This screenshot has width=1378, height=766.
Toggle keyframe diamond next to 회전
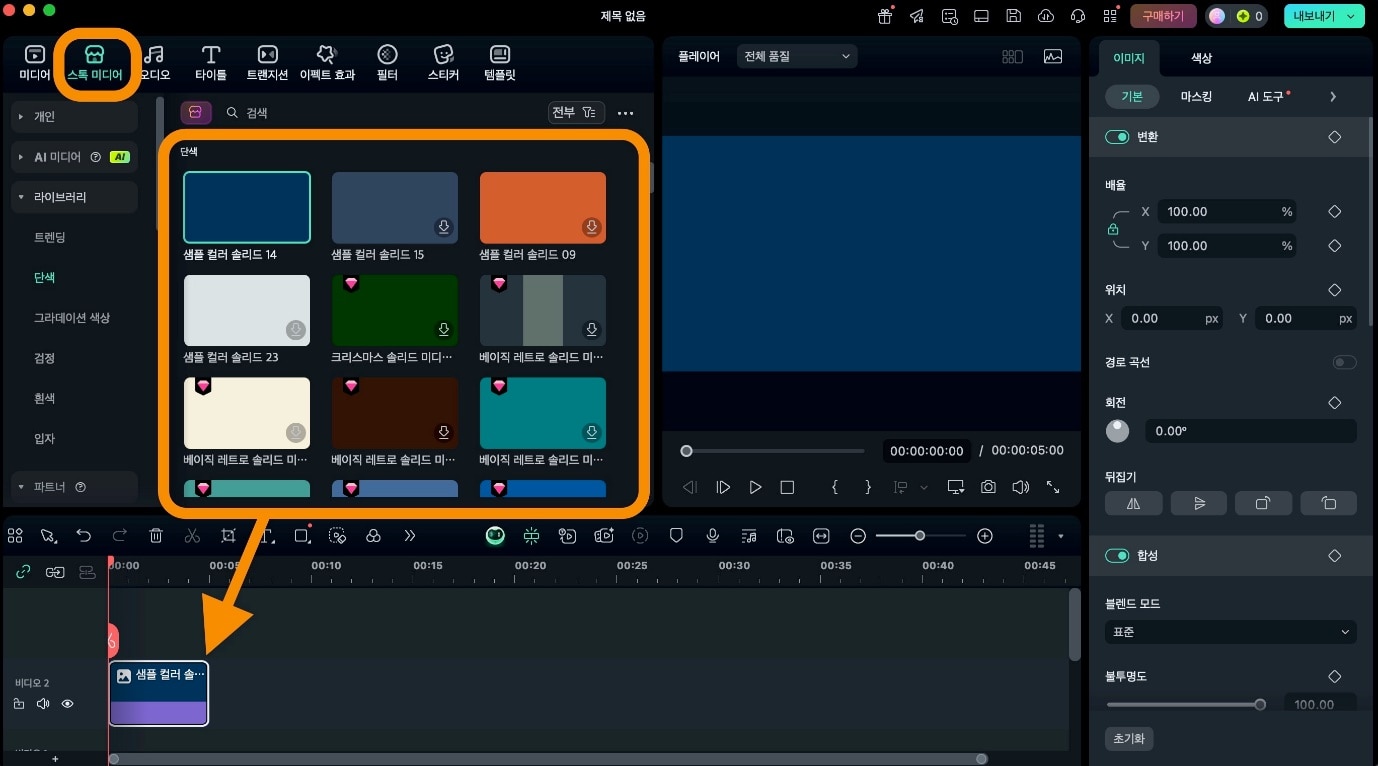(1334, 402)
